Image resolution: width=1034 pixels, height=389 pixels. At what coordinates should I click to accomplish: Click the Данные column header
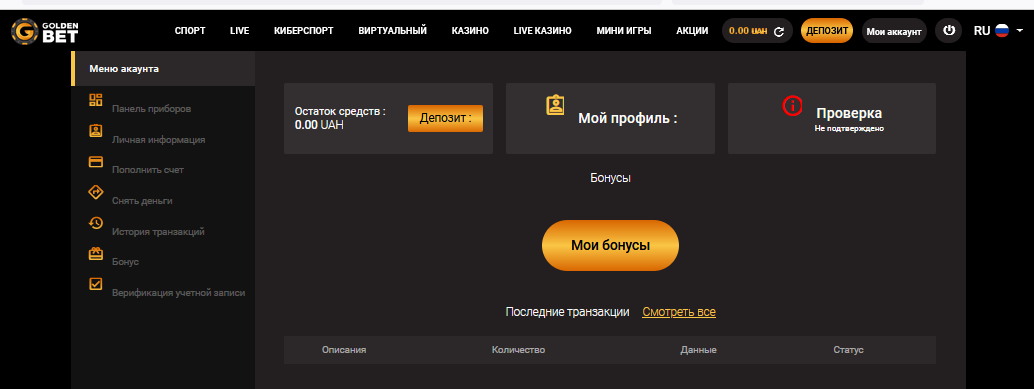tap(698, 350)
